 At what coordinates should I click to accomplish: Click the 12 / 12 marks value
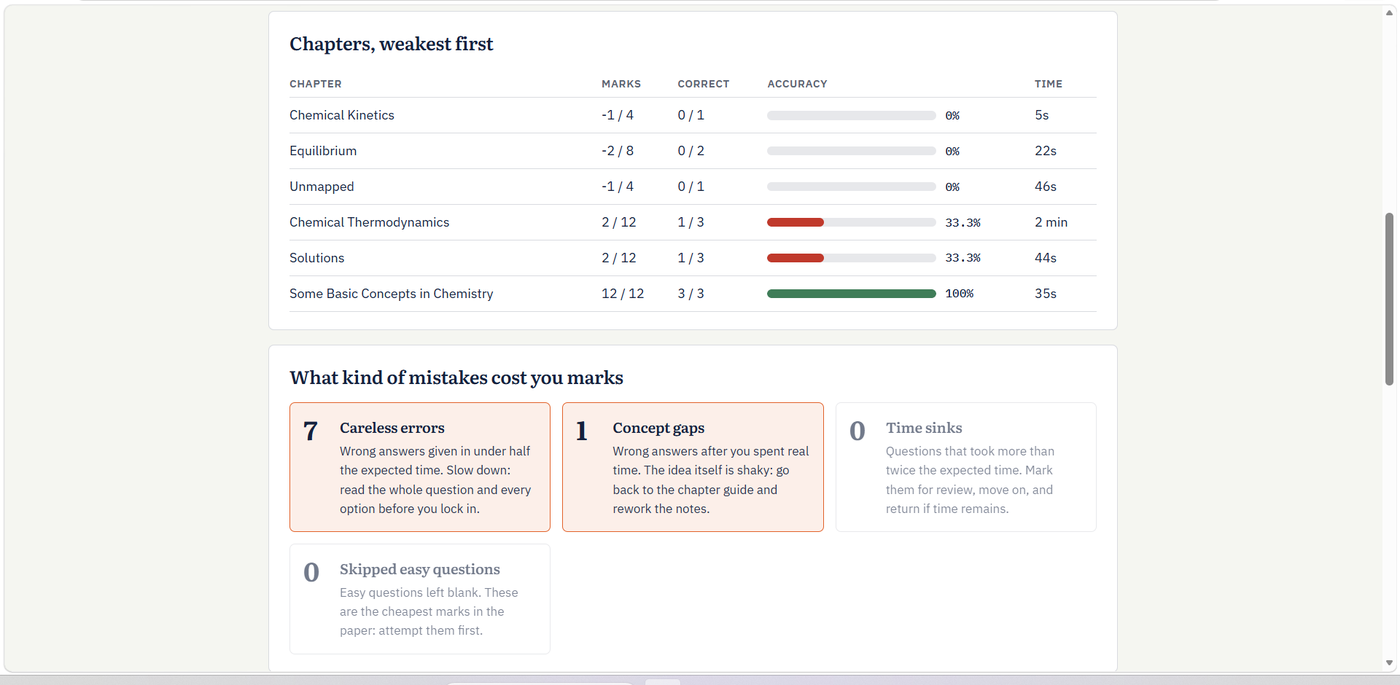pos(623,294)
